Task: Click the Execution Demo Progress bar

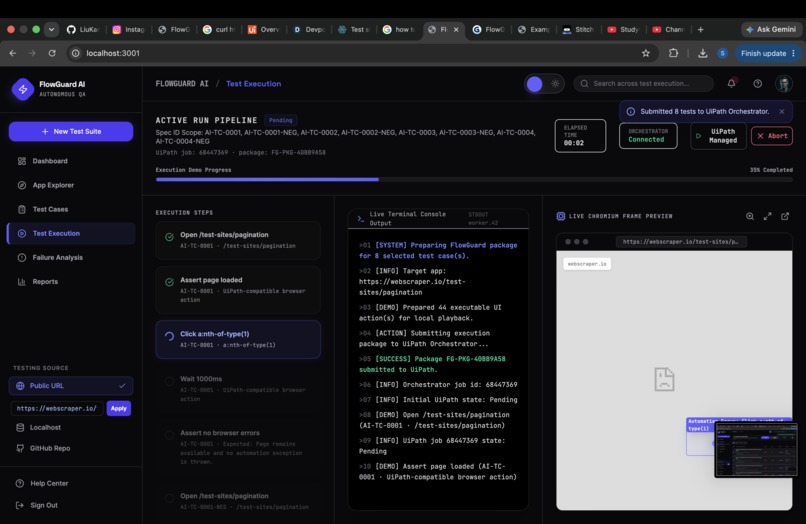Action: tap(474, 179)
